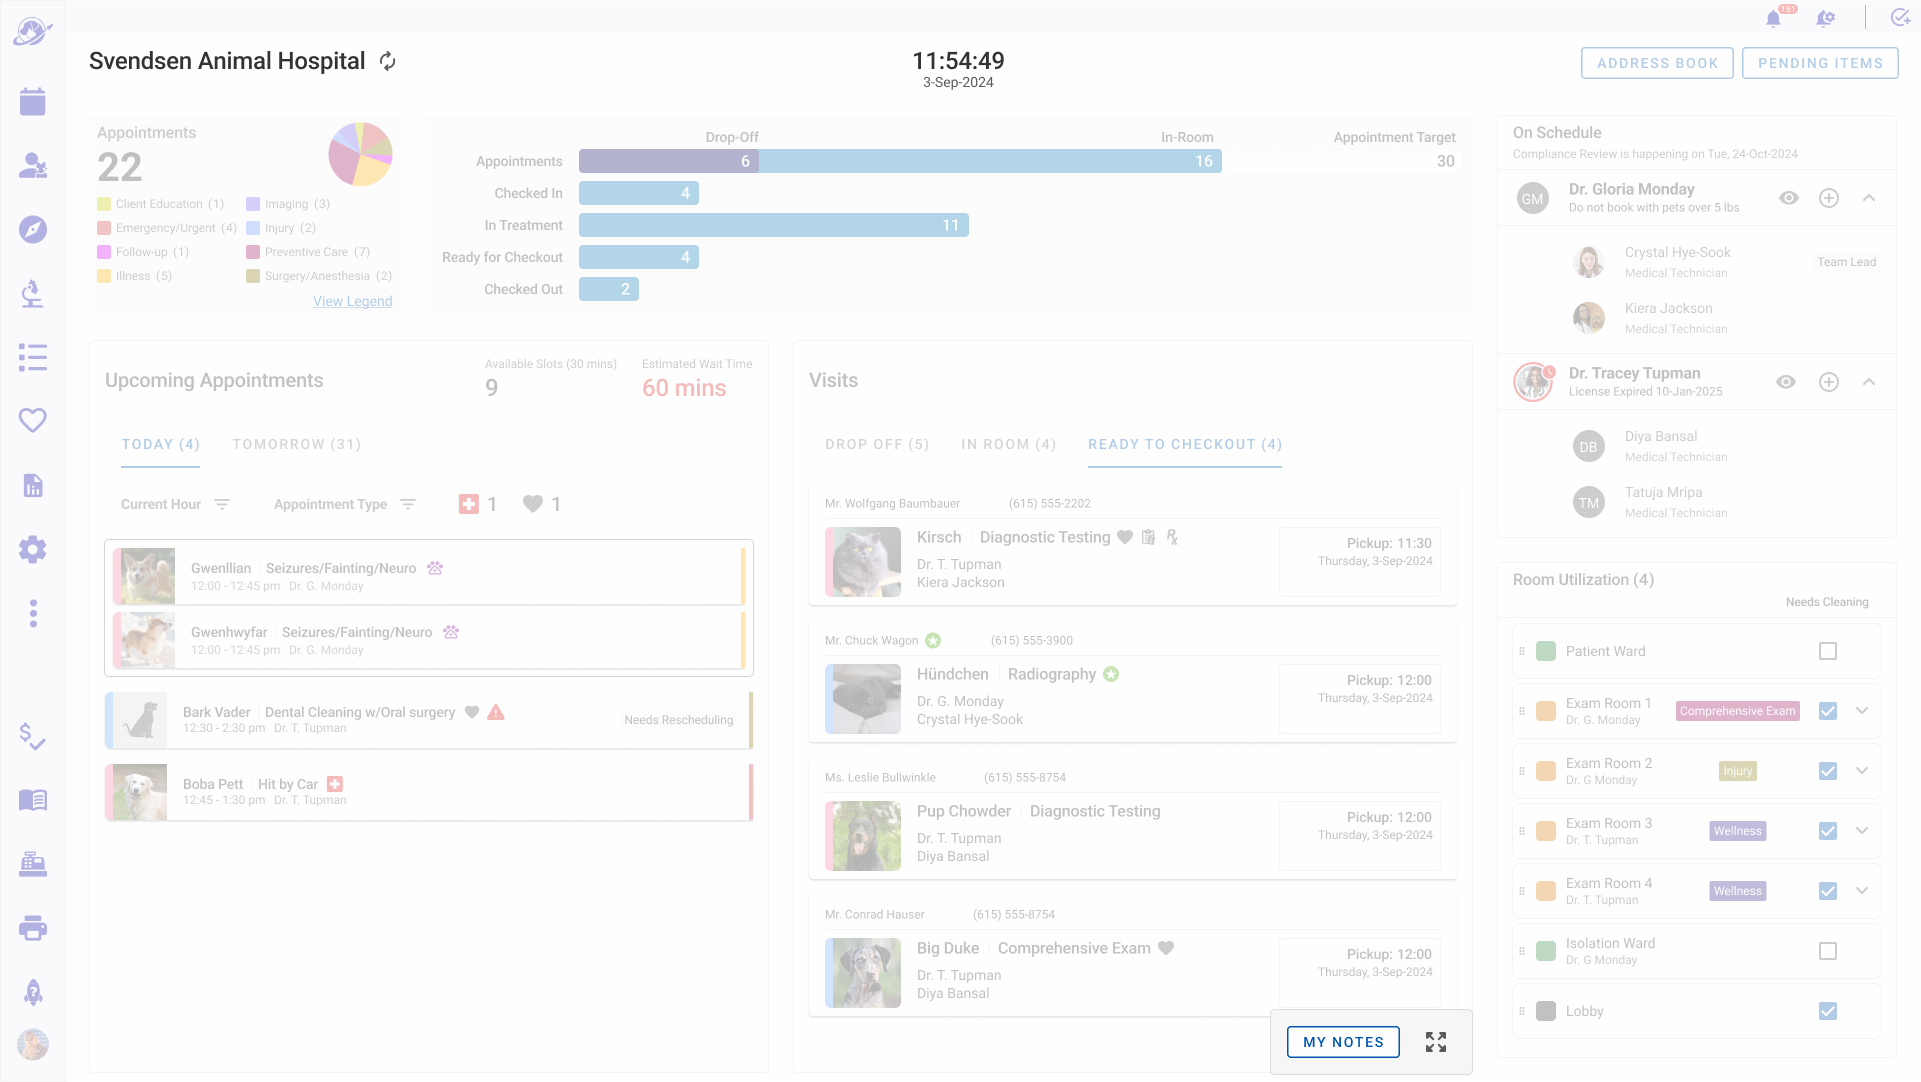Screen dimensions: 1921x1082
Task: Click the expand fullscreen icon near My Notes
Action: tap(1436, 1042)
